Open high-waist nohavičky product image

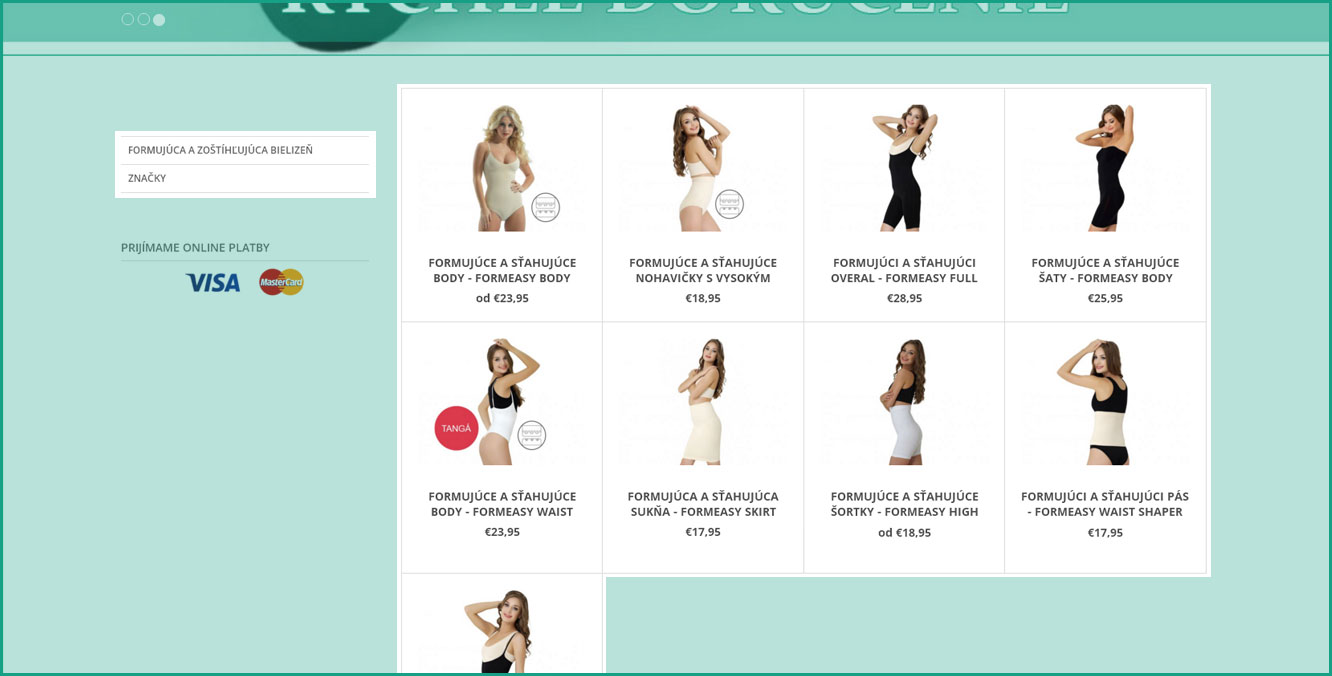(x=702, y=168)
